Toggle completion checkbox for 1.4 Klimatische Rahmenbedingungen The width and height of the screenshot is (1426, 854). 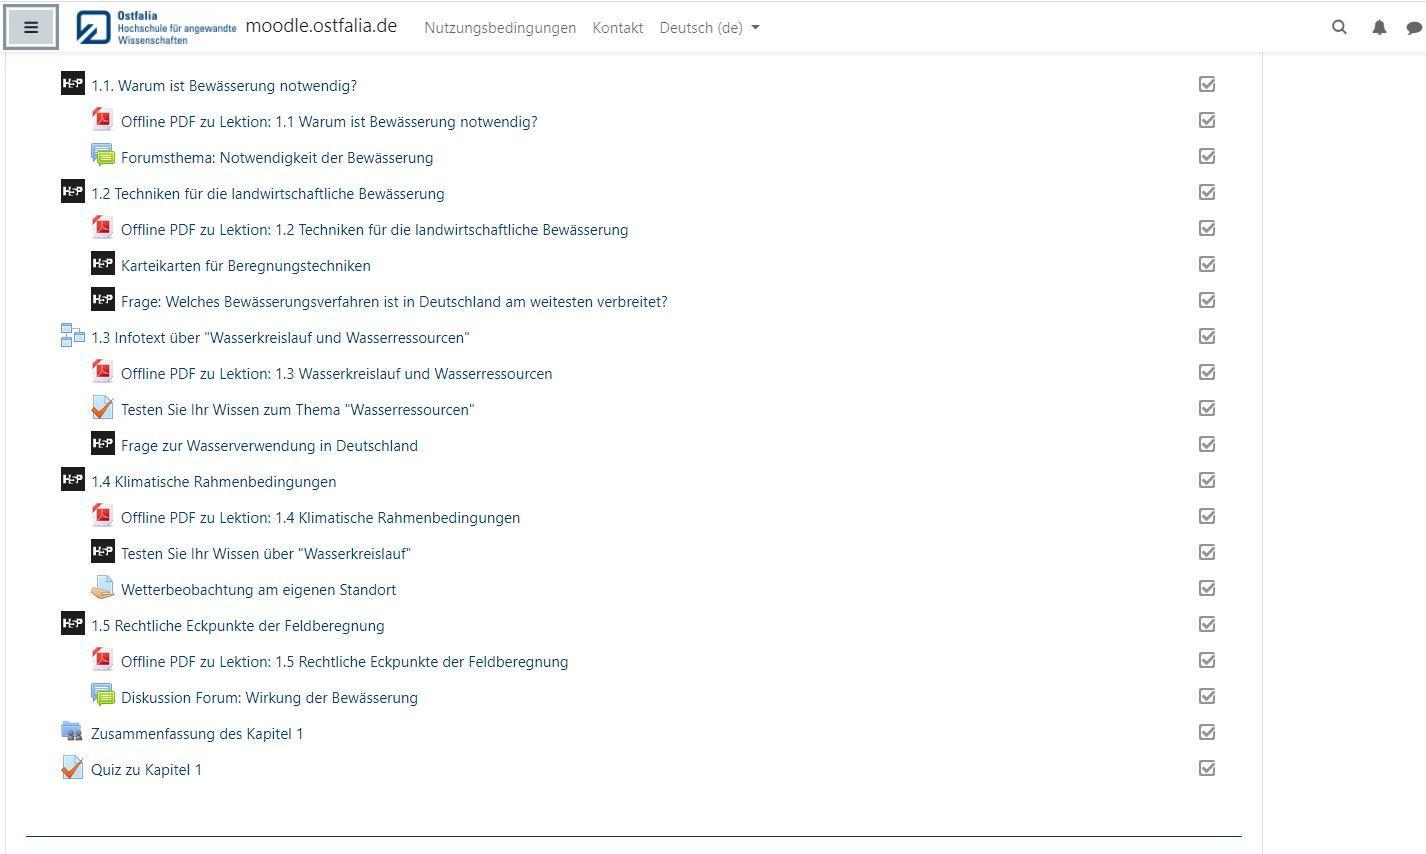coord(1207,480)
